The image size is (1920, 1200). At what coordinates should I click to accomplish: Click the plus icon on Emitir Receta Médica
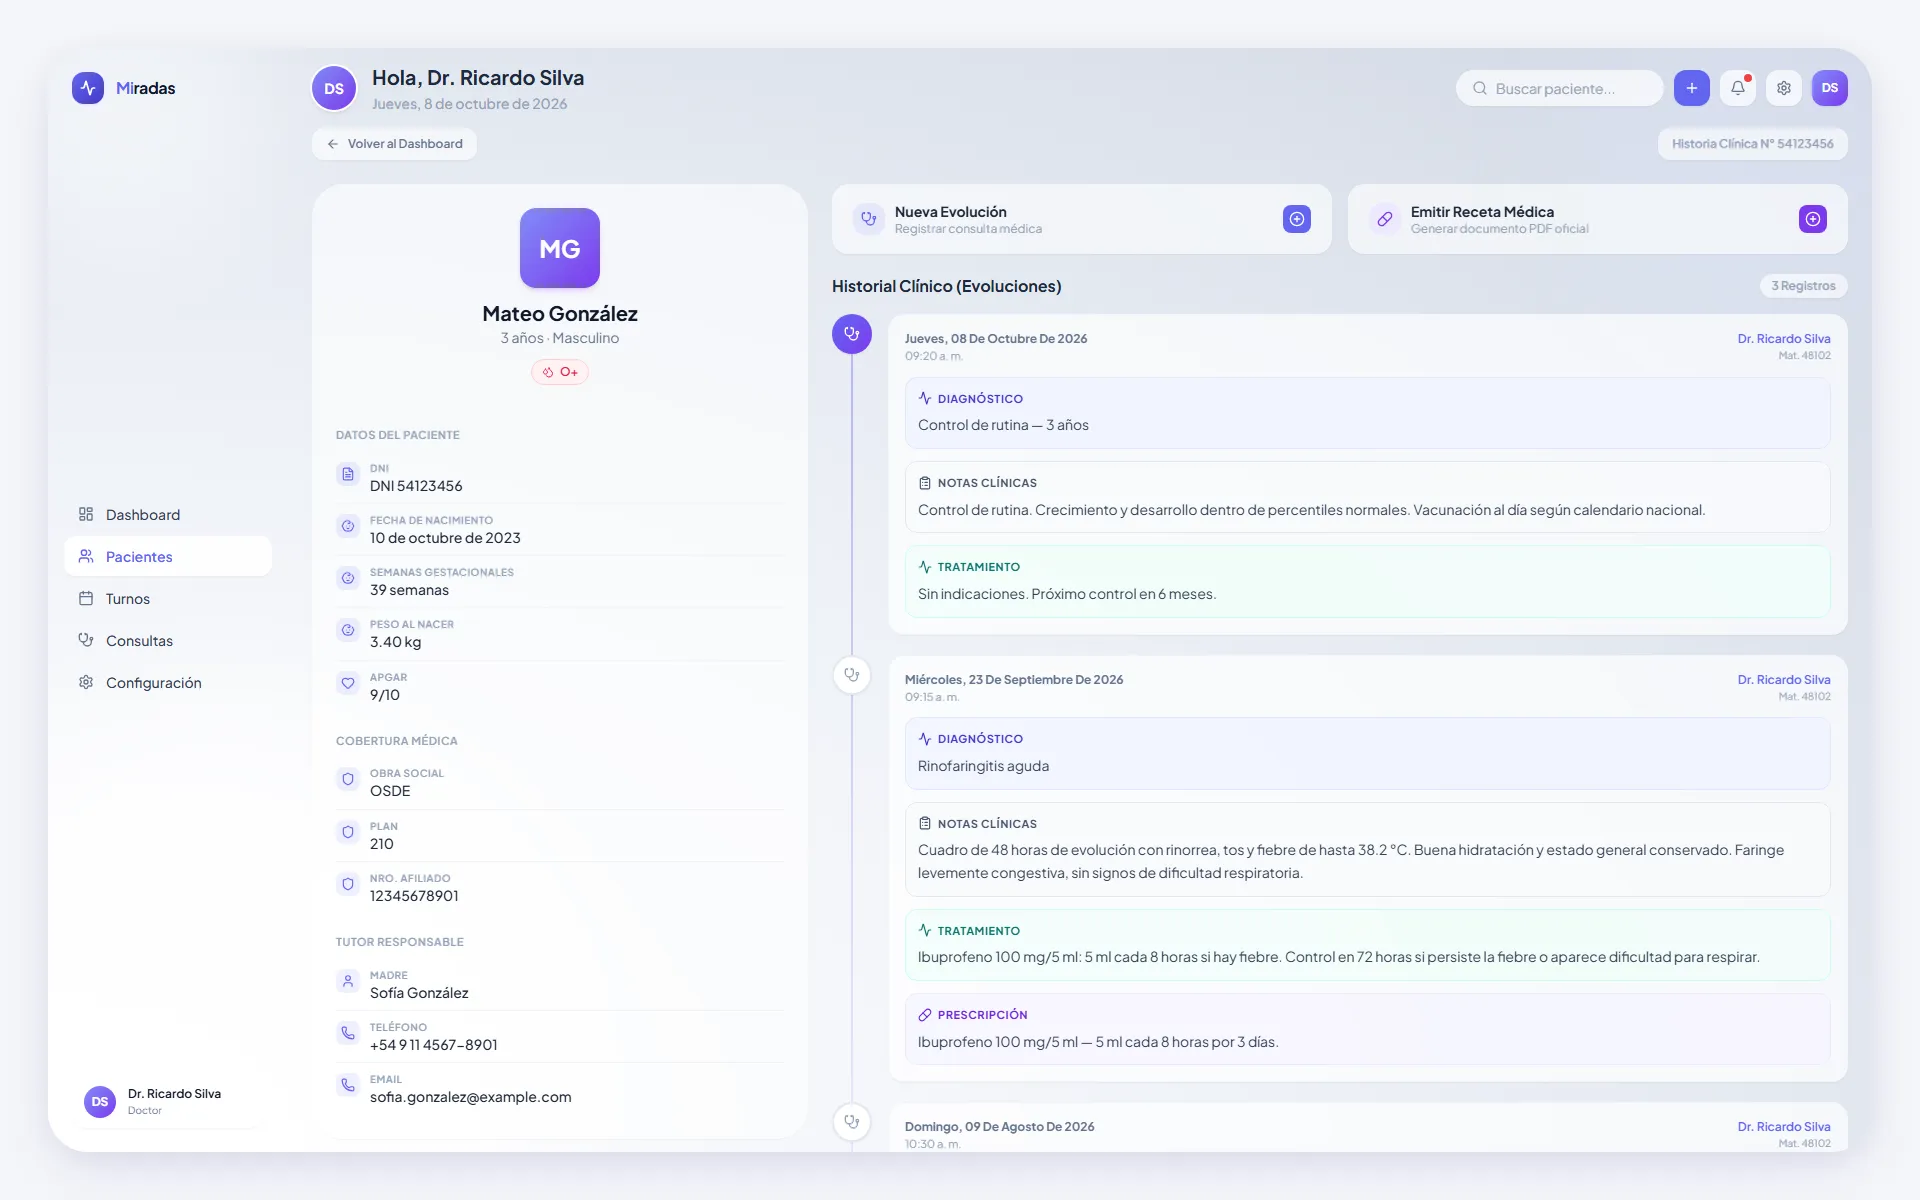[x=1813, y=219]
